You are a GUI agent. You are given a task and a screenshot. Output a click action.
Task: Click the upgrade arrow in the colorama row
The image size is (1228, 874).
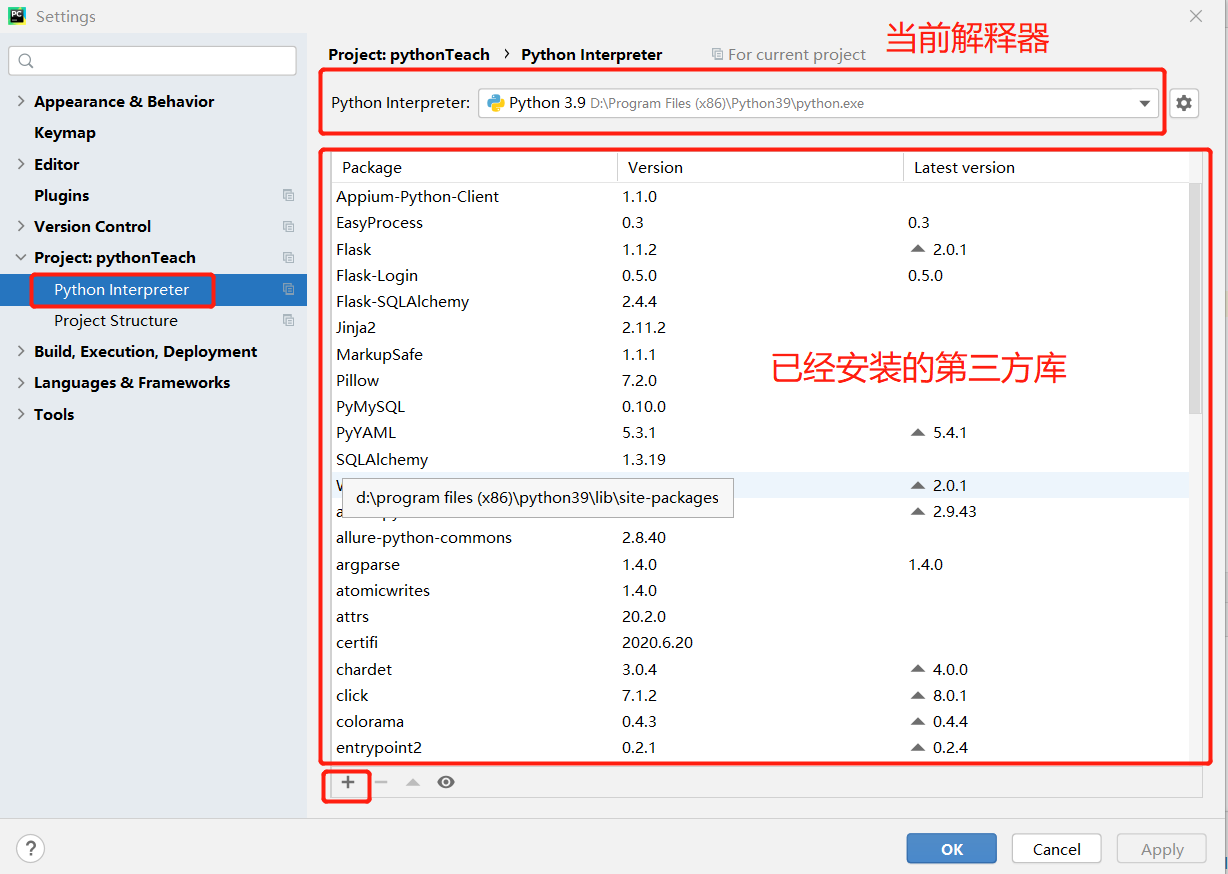pos(918,721)
